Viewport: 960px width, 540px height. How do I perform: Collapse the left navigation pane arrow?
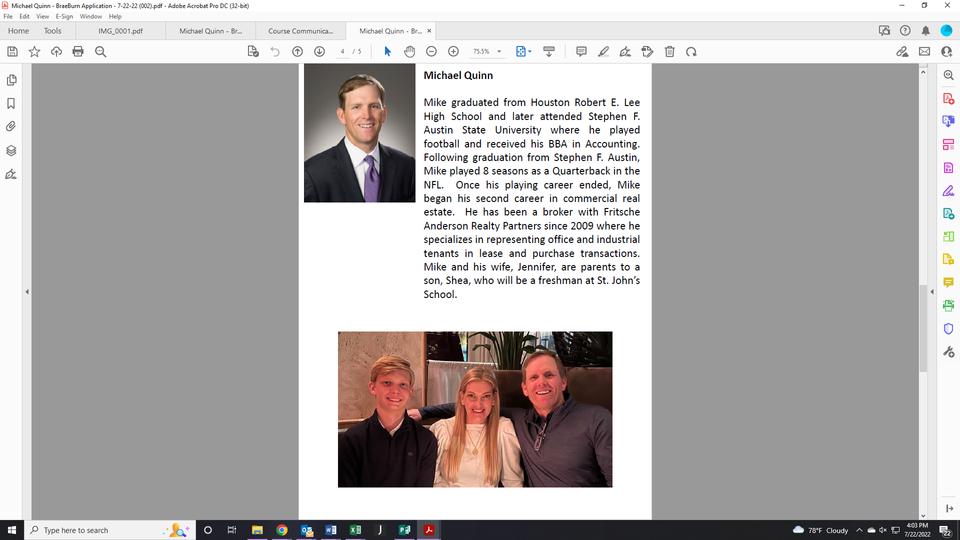pyautogui.click(x=27, y=292)
